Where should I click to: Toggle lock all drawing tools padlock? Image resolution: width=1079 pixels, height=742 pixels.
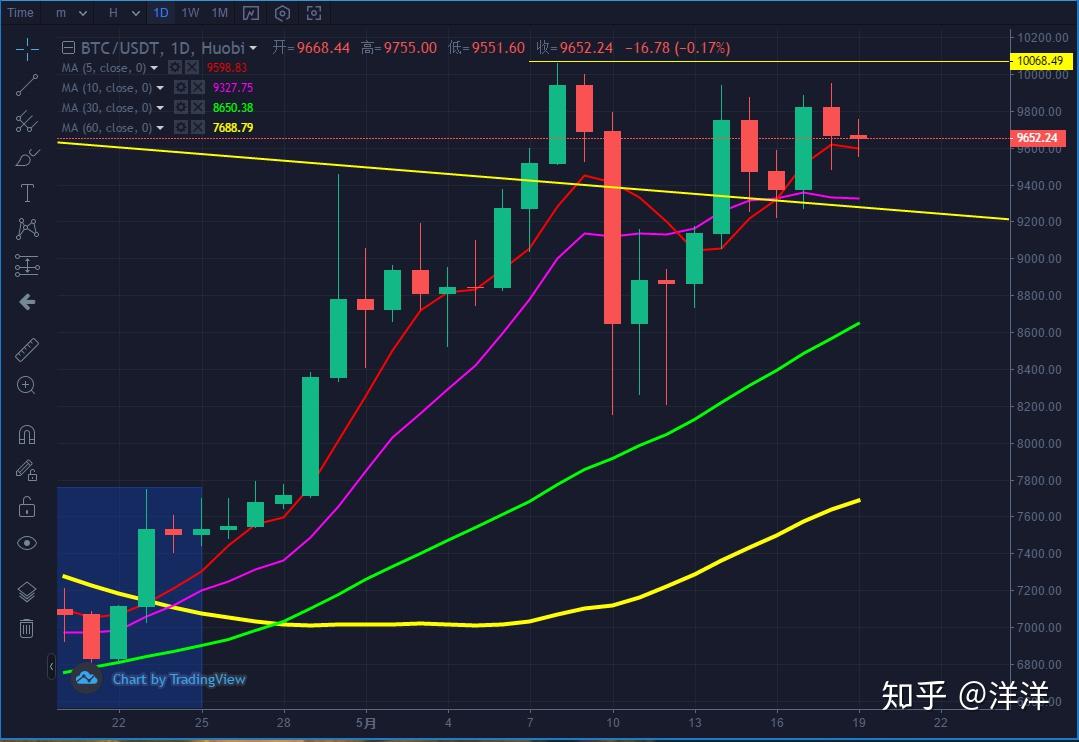(27, 507)
